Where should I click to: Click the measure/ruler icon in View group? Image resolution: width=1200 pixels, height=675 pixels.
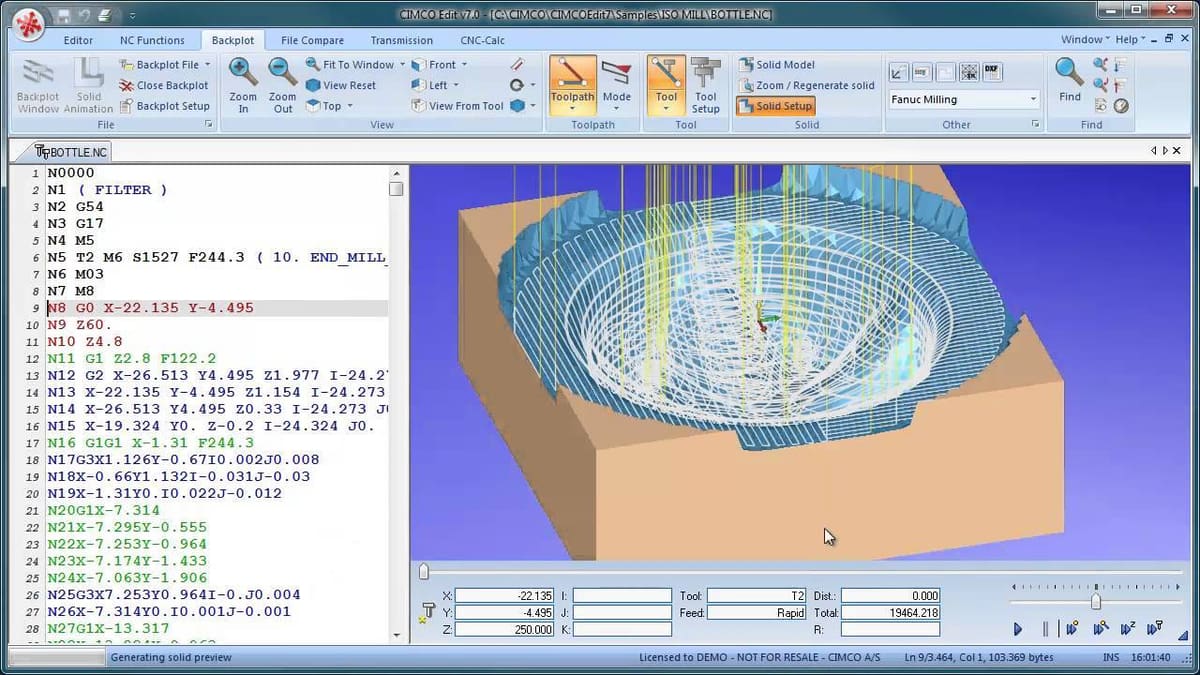pyautogui.click(x=517, y=64)
